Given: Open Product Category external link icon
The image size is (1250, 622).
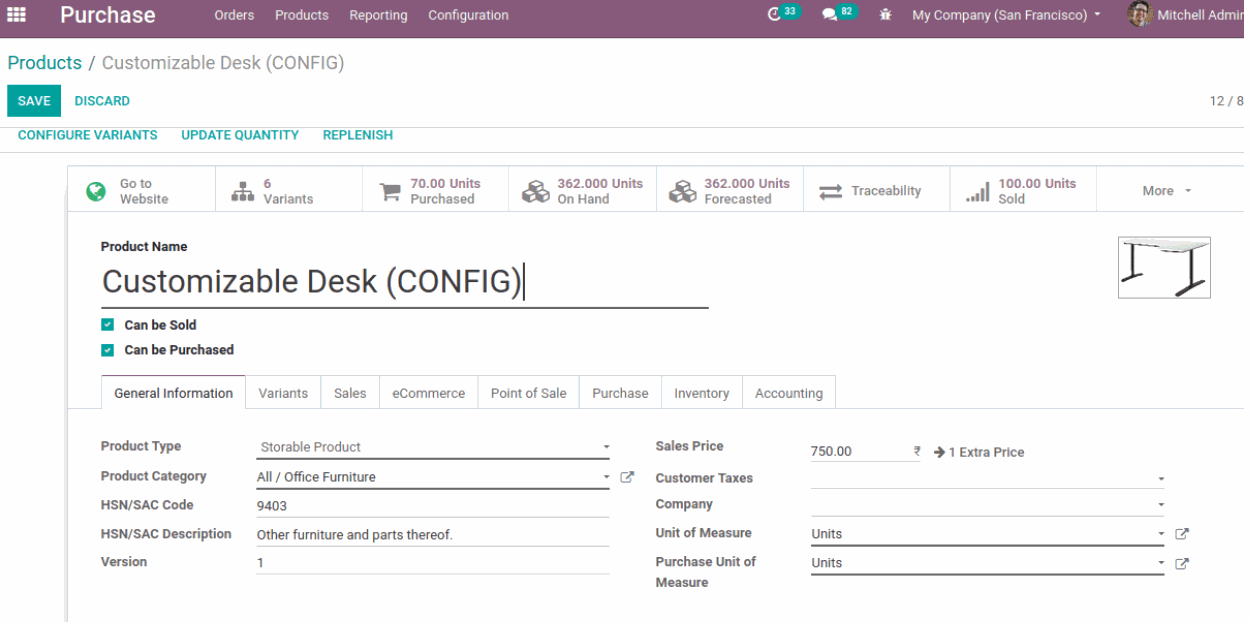Looking at the screenshot, I should 627,477.
